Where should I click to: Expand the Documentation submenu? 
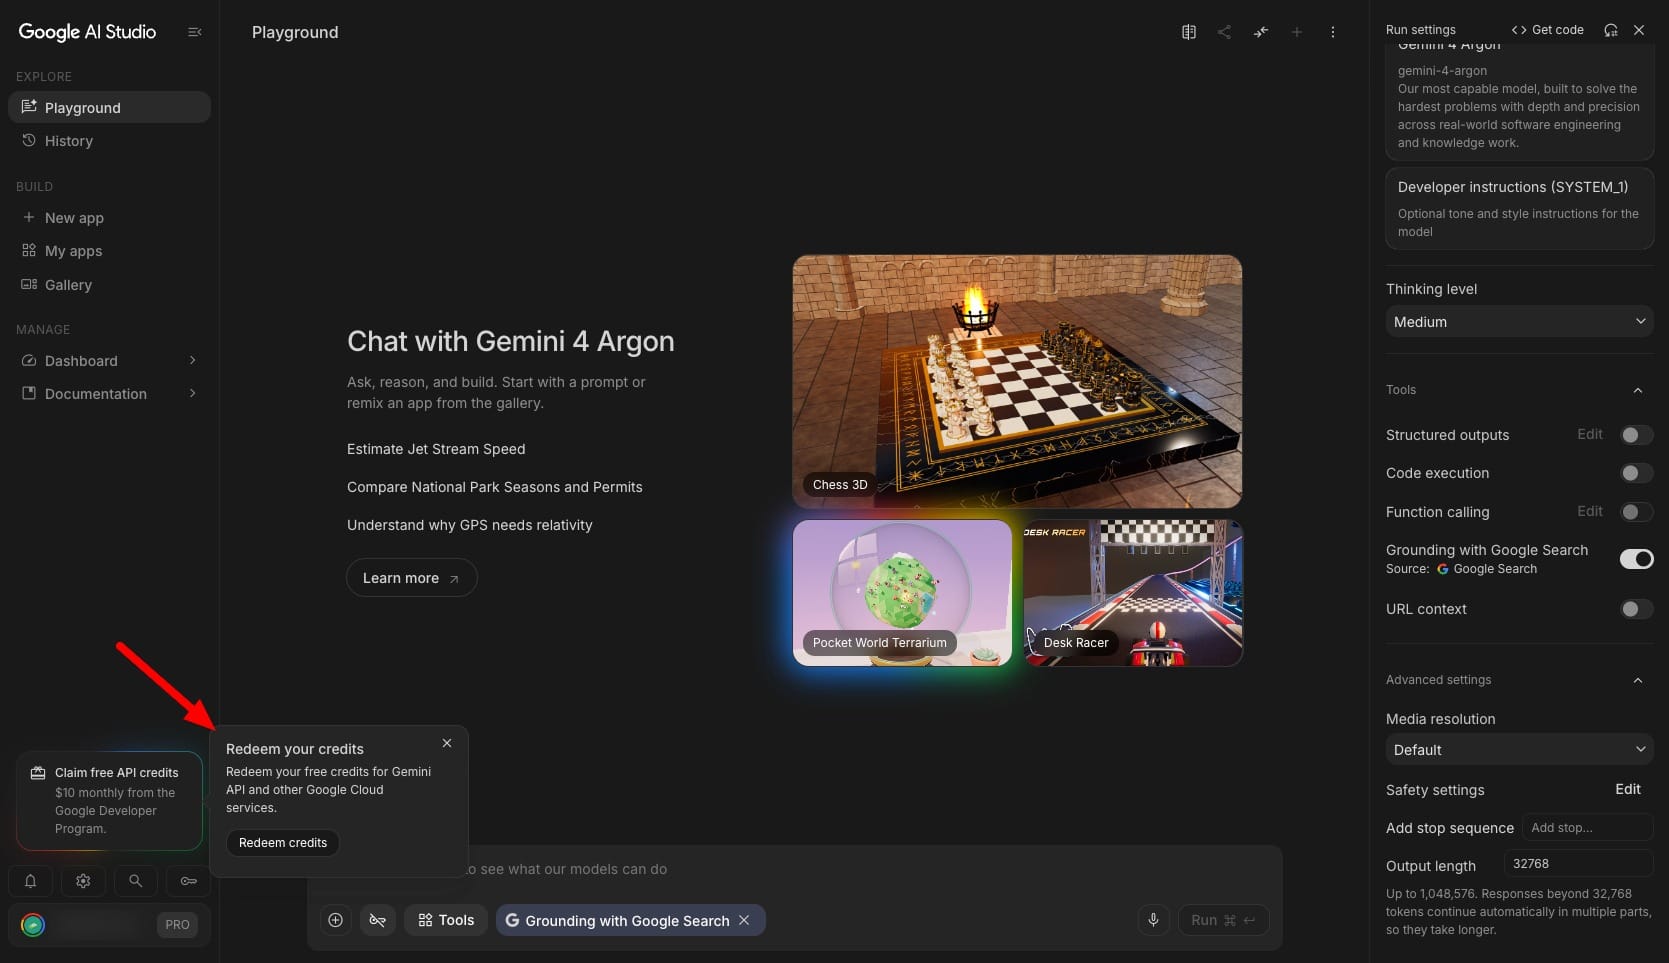click(x=193, y=394)
